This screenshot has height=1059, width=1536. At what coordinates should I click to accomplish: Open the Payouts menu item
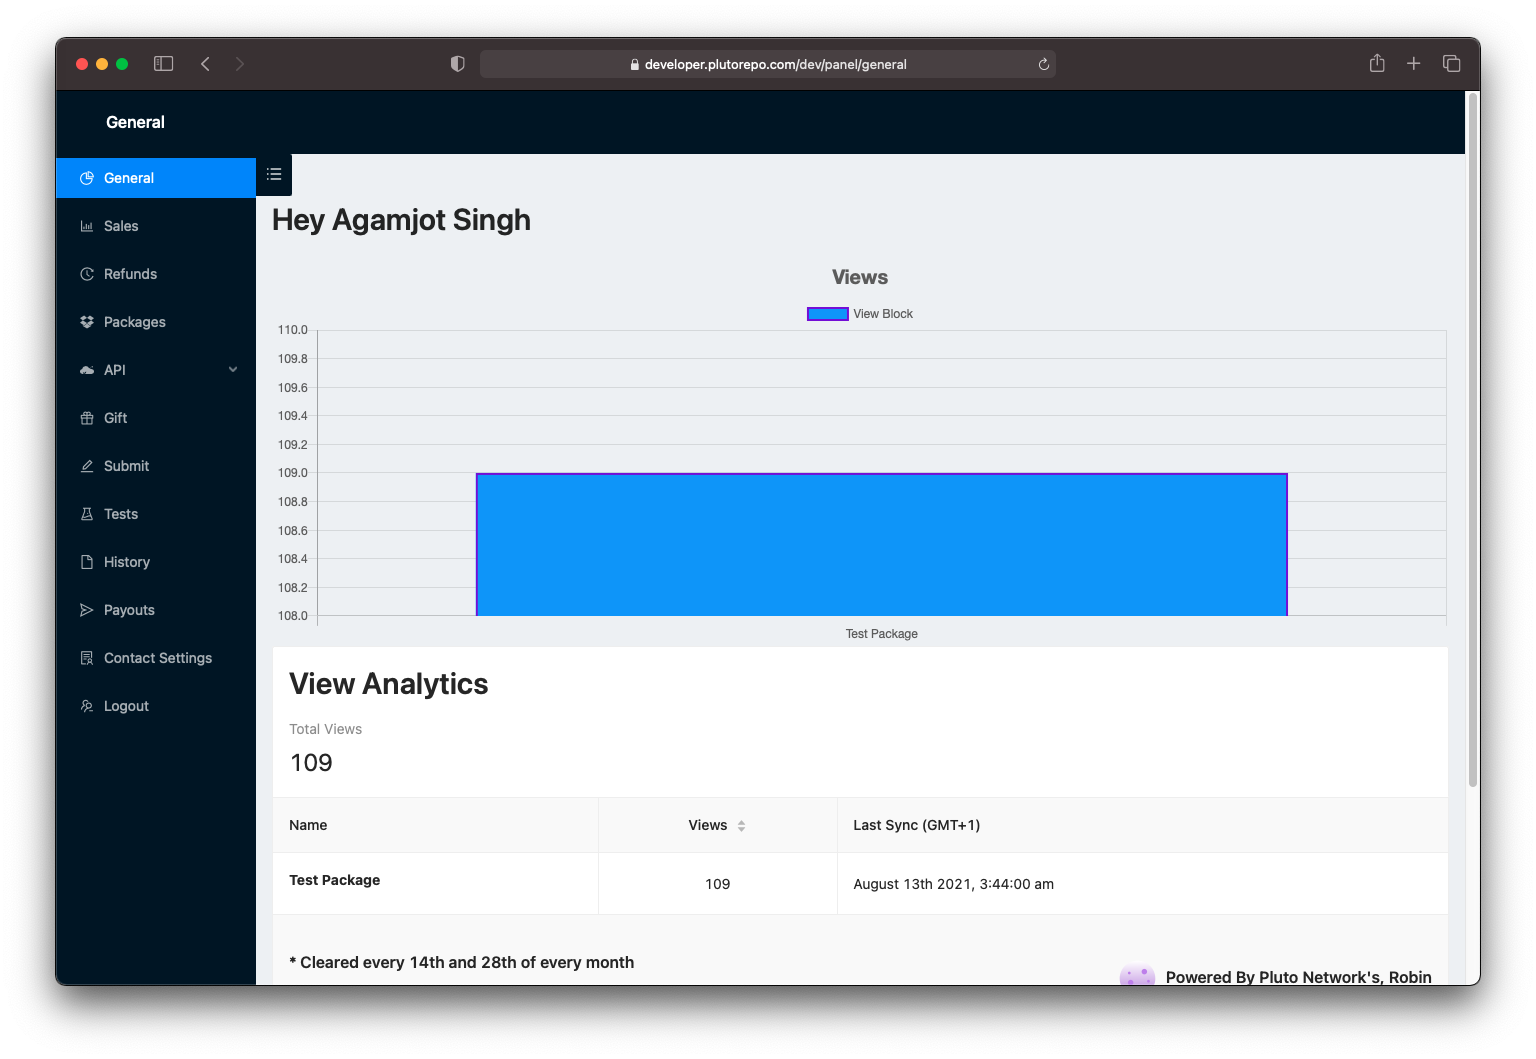point(156,610)
